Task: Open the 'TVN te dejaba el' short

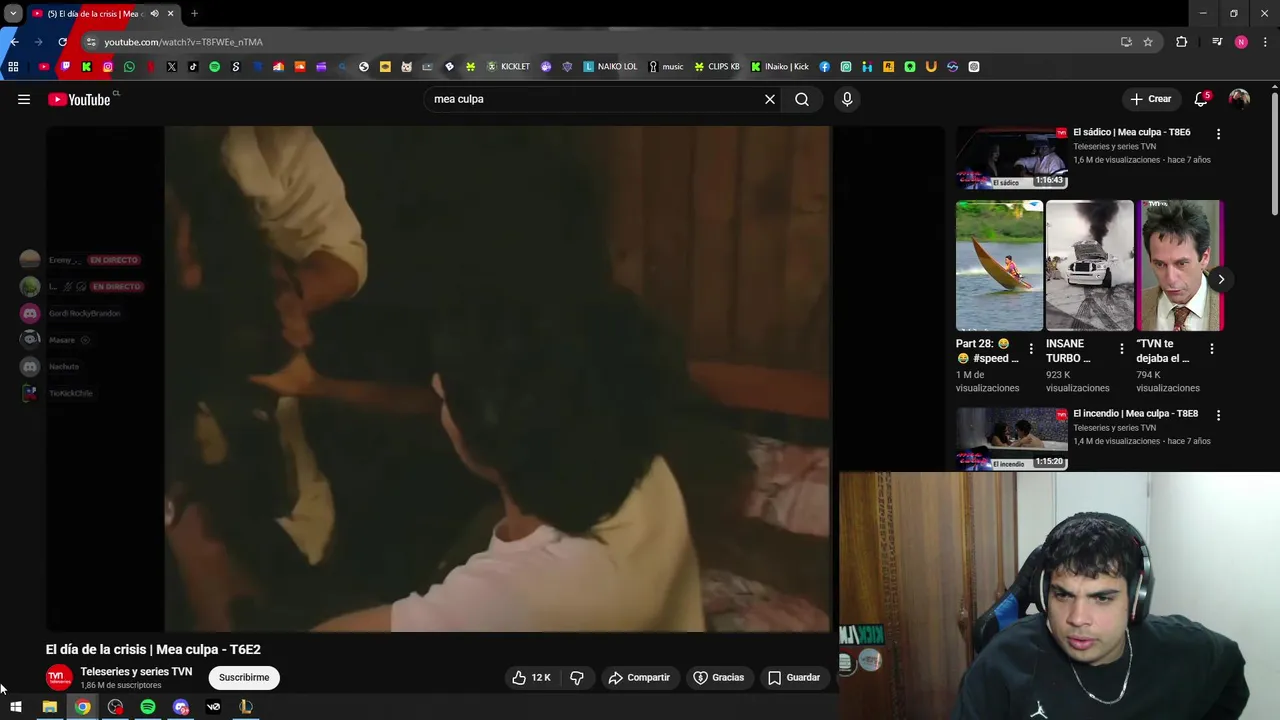Action: click(1180, 265)
